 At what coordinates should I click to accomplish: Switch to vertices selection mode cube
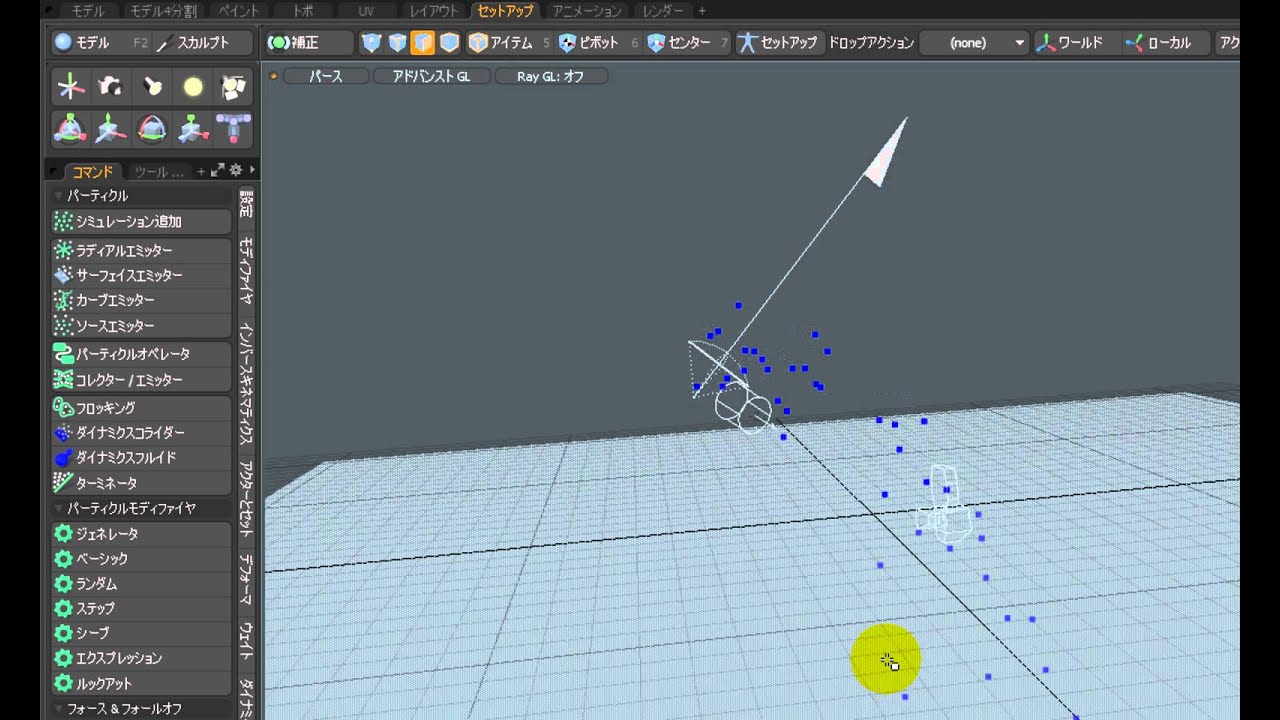[x=372, y=43]
